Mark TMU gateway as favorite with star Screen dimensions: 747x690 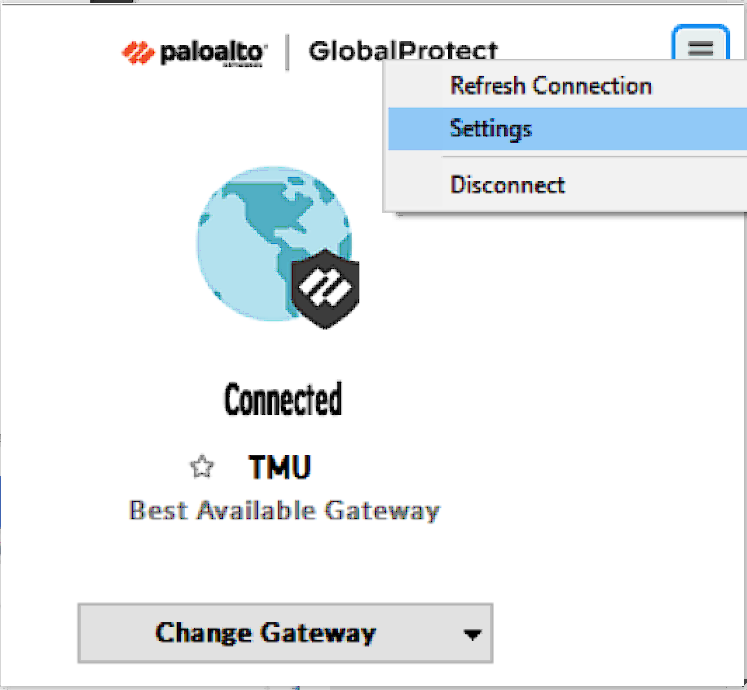(202, 467)
